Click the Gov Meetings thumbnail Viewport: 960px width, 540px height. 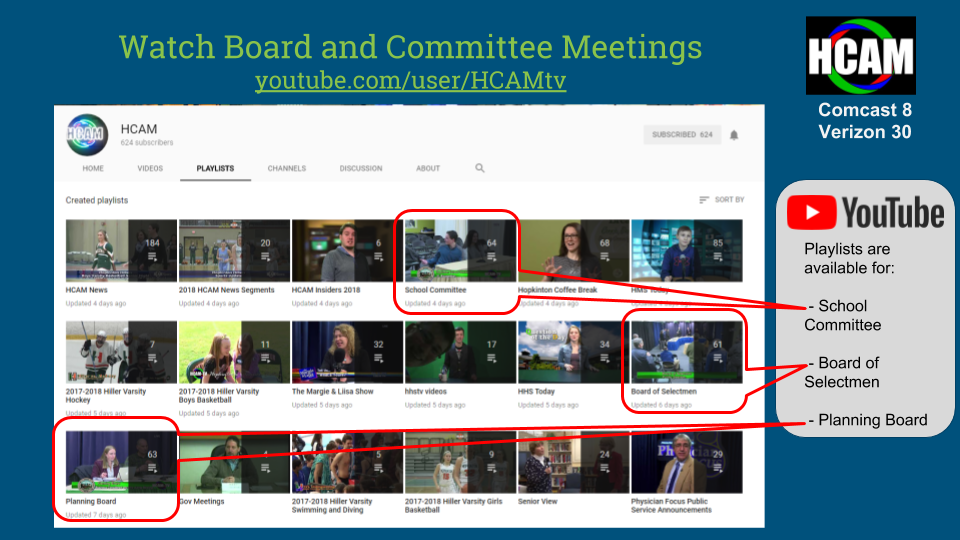pyautogui.click(x=234, y=462)
